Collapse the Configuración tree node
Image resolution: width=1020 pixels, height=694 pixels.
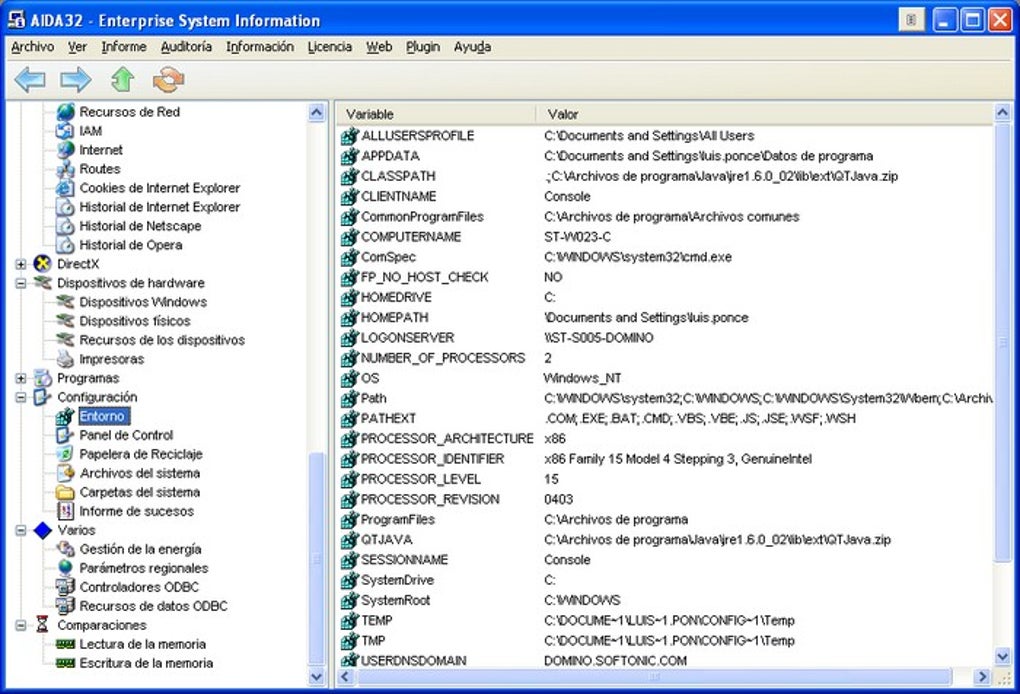pyautogui.click(x=21, y=397)
